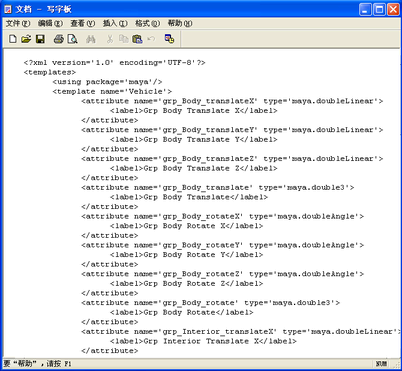The image size is (402, 371).
Task: Maximize the WordPad window
Action: 379,9
